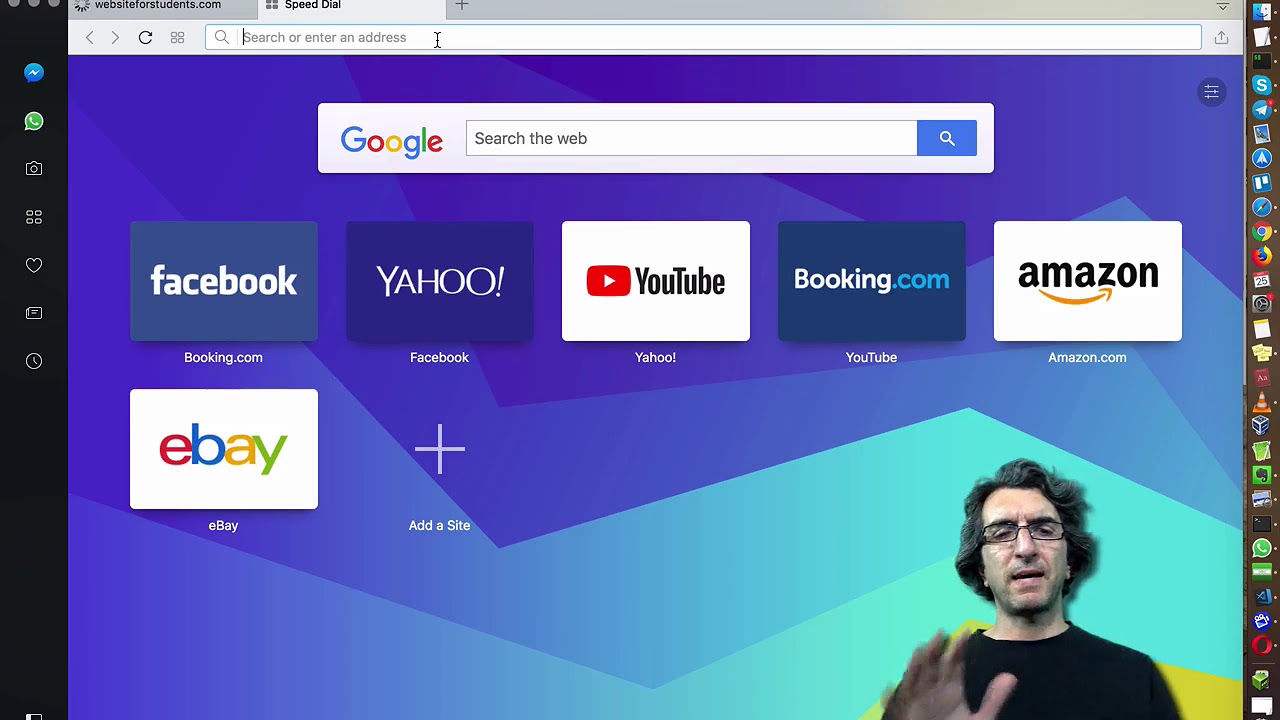Open Easy Setup customization sliders icon
The width and height of the screenshot is (1280, 720).
point(1211,92)
